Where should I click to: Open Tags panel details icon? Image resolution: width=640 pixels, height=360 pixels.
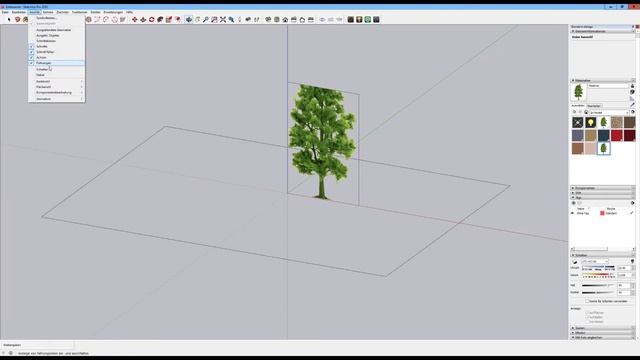[633, 203]
